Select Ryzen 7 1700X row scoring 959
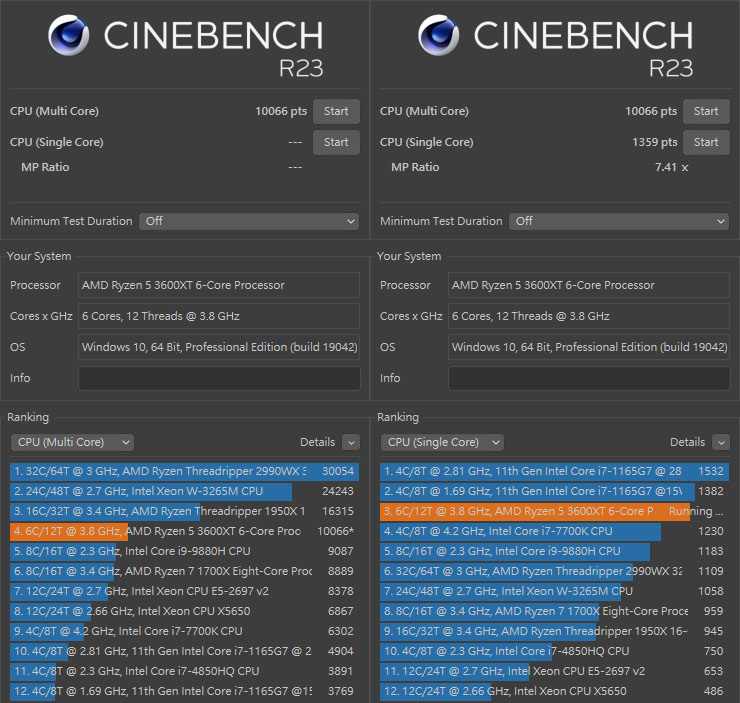Image resolution: width=740 pixels, height=703 pixels. click(554, 611)
